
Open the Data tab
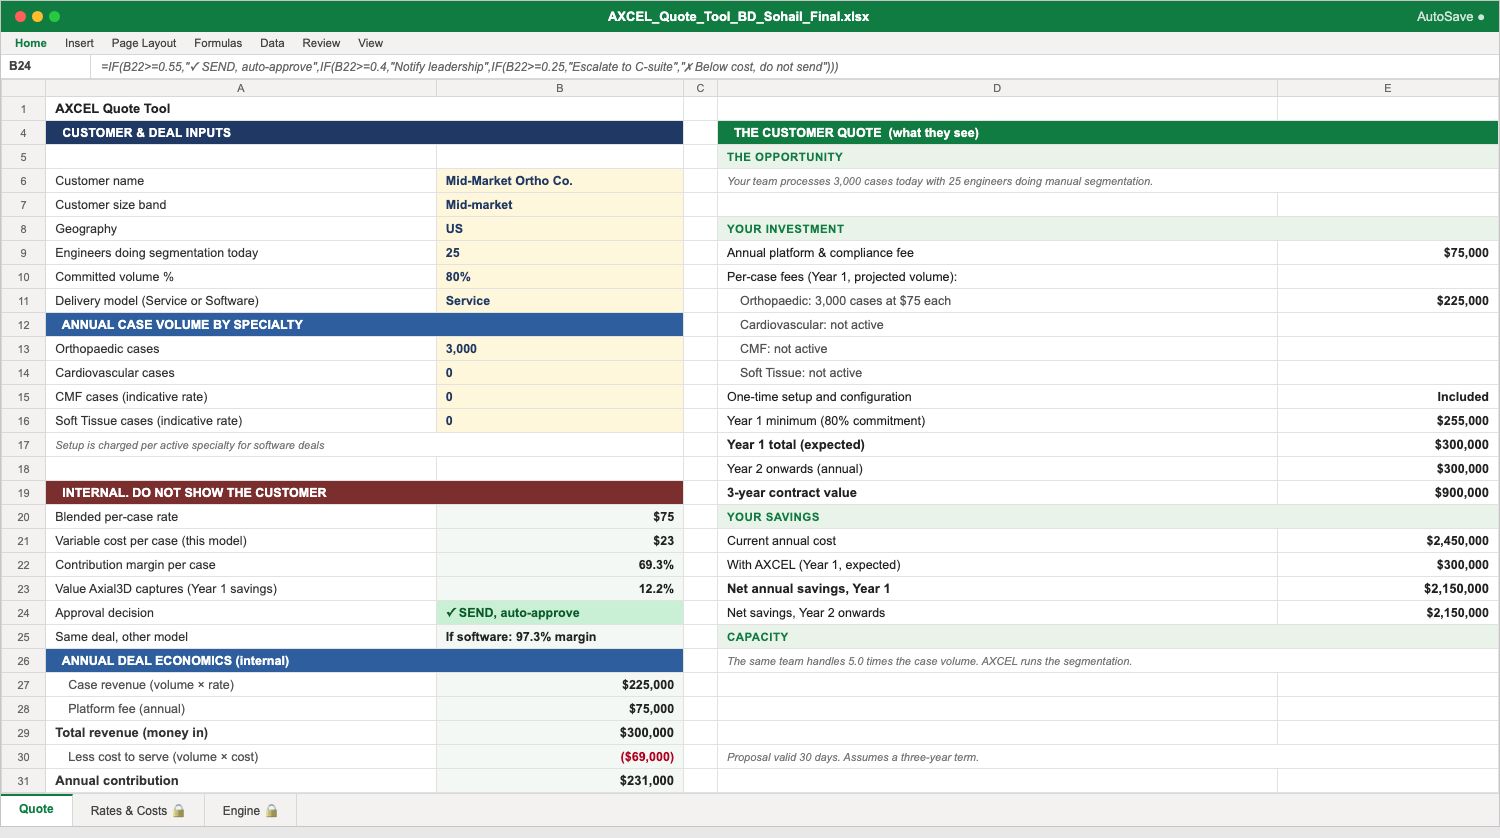[x=272, y=43]
